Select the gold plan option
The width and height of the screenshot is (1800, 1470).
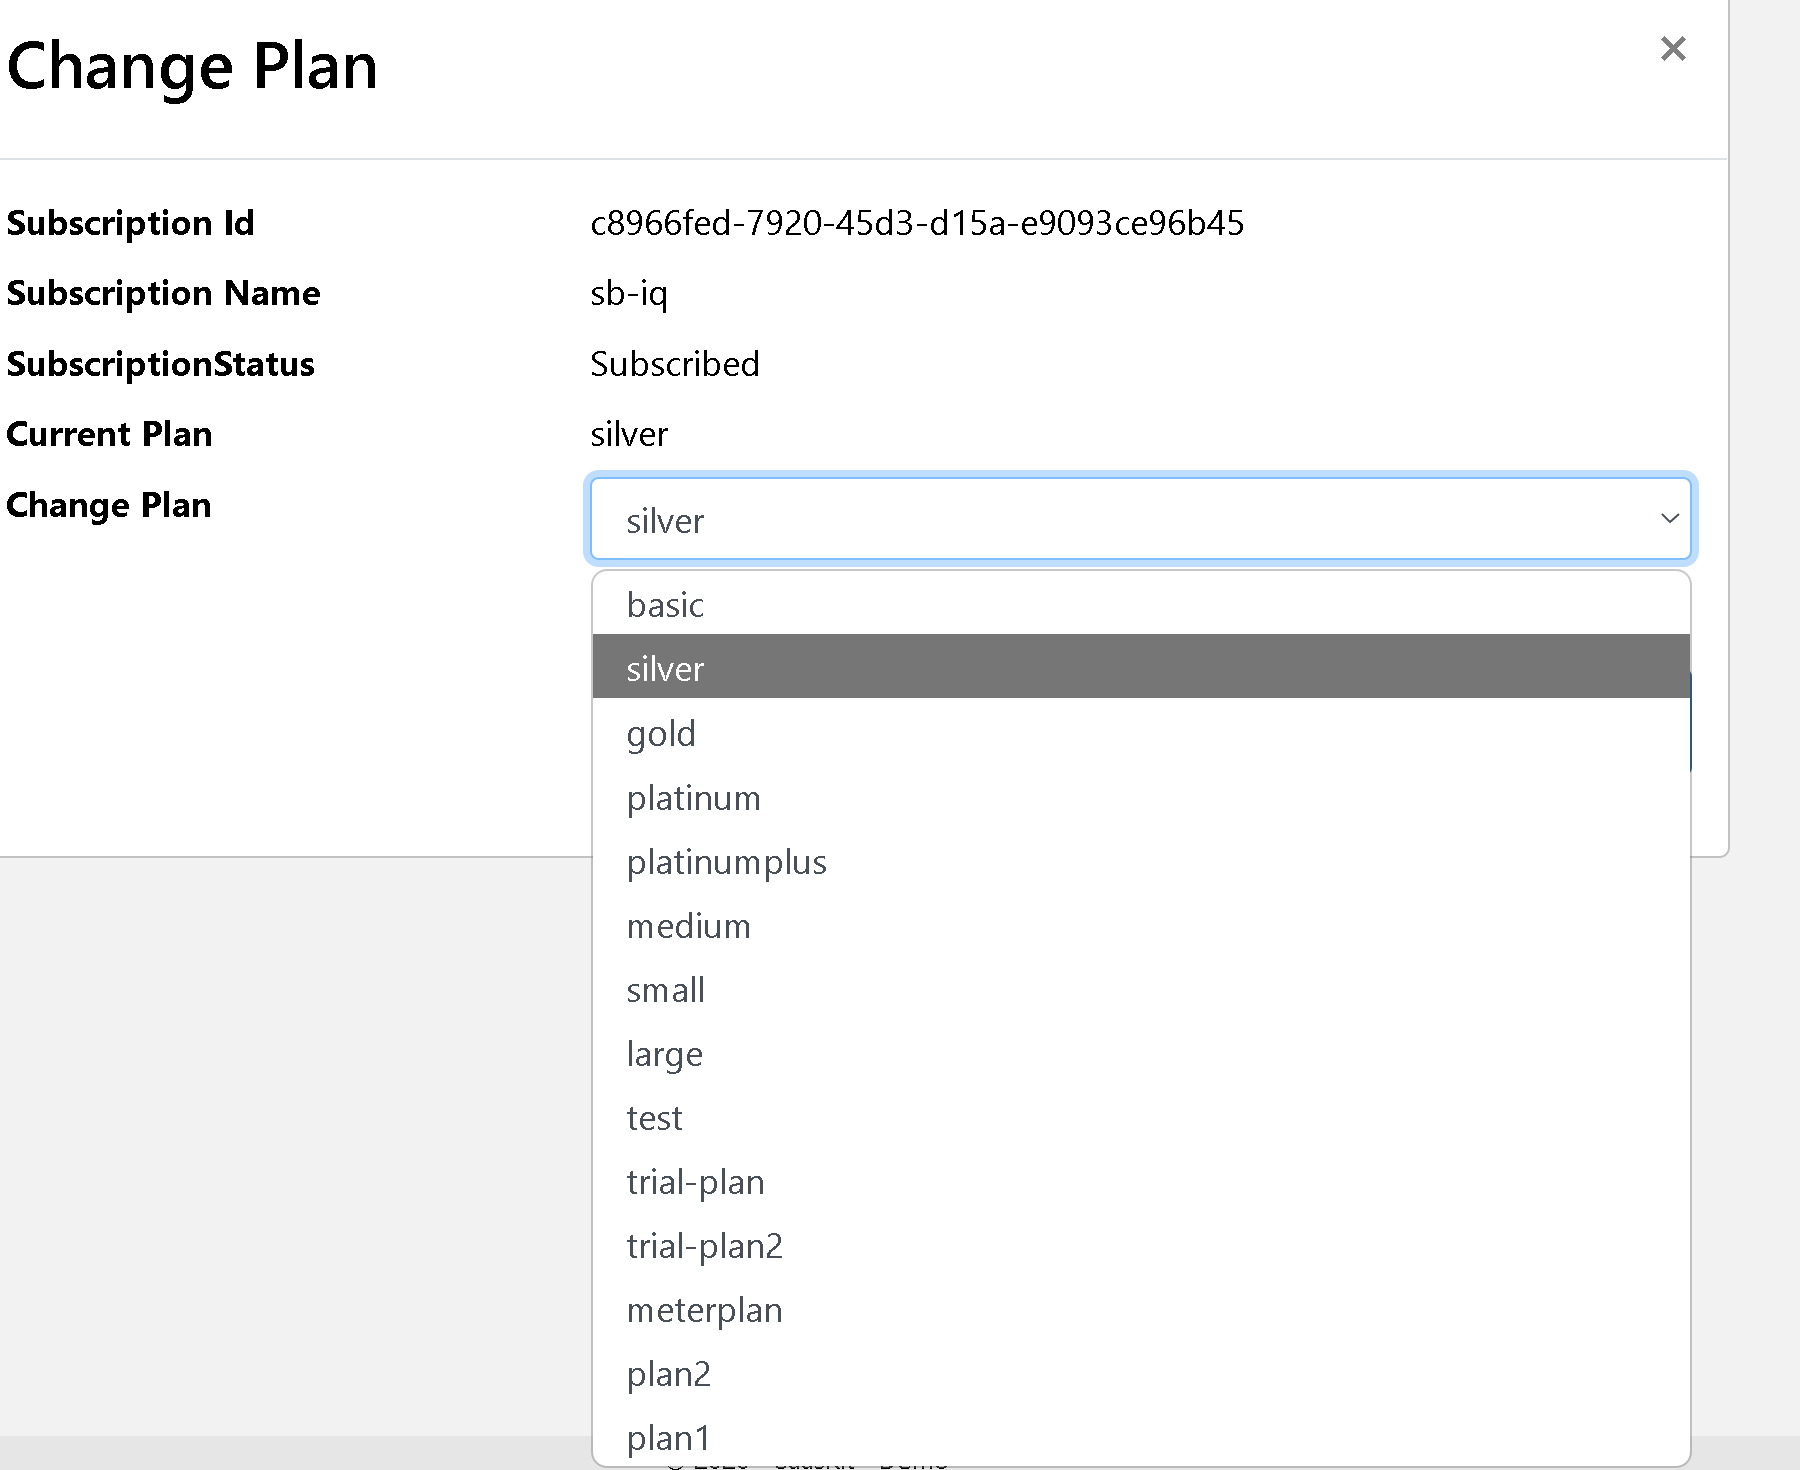click(x=661, y=734)
